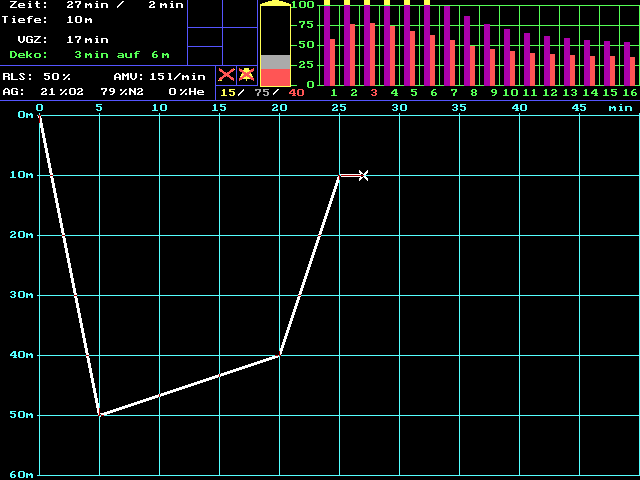Select the red compartment number 3

pyautogui.click(x=374, y=92)
